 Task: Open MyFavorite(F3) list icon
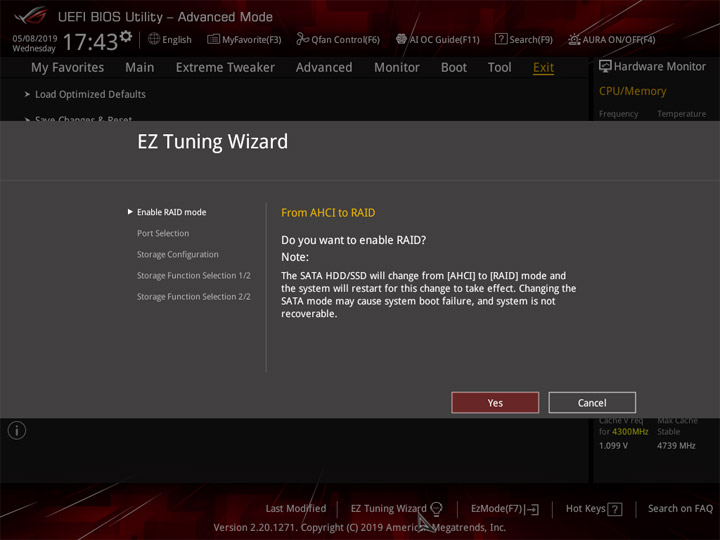coord(213,39)
